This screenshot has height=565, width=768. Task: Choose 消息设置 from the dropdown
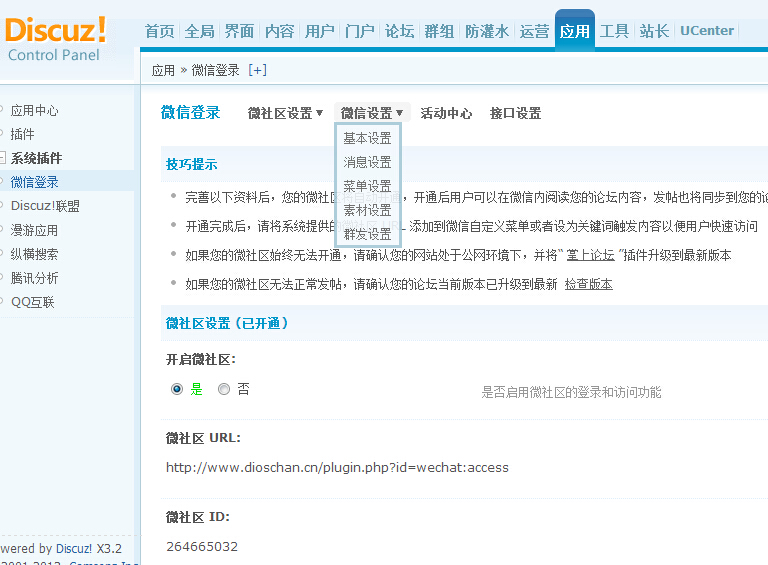coord(367,162)
